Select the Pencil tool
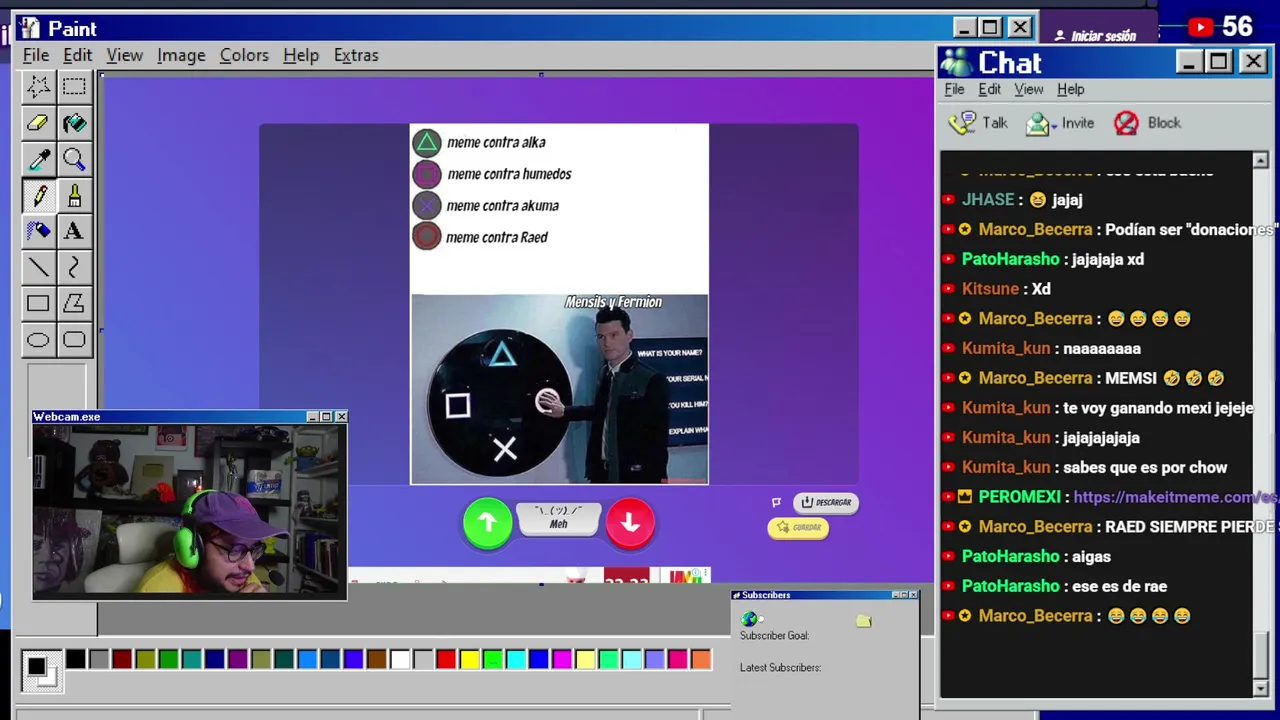Image resolution: width=1280 pixels, height=720 pixels. (38, 195)
